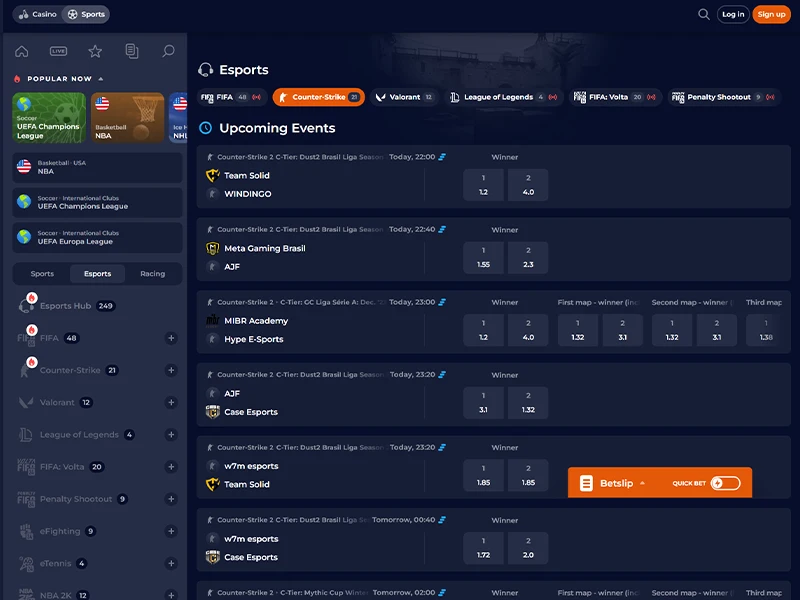Viewport: 800px width, 600px height.
Task: Select the Penalty Shootout category chip
Action: [x=724, y=97]
